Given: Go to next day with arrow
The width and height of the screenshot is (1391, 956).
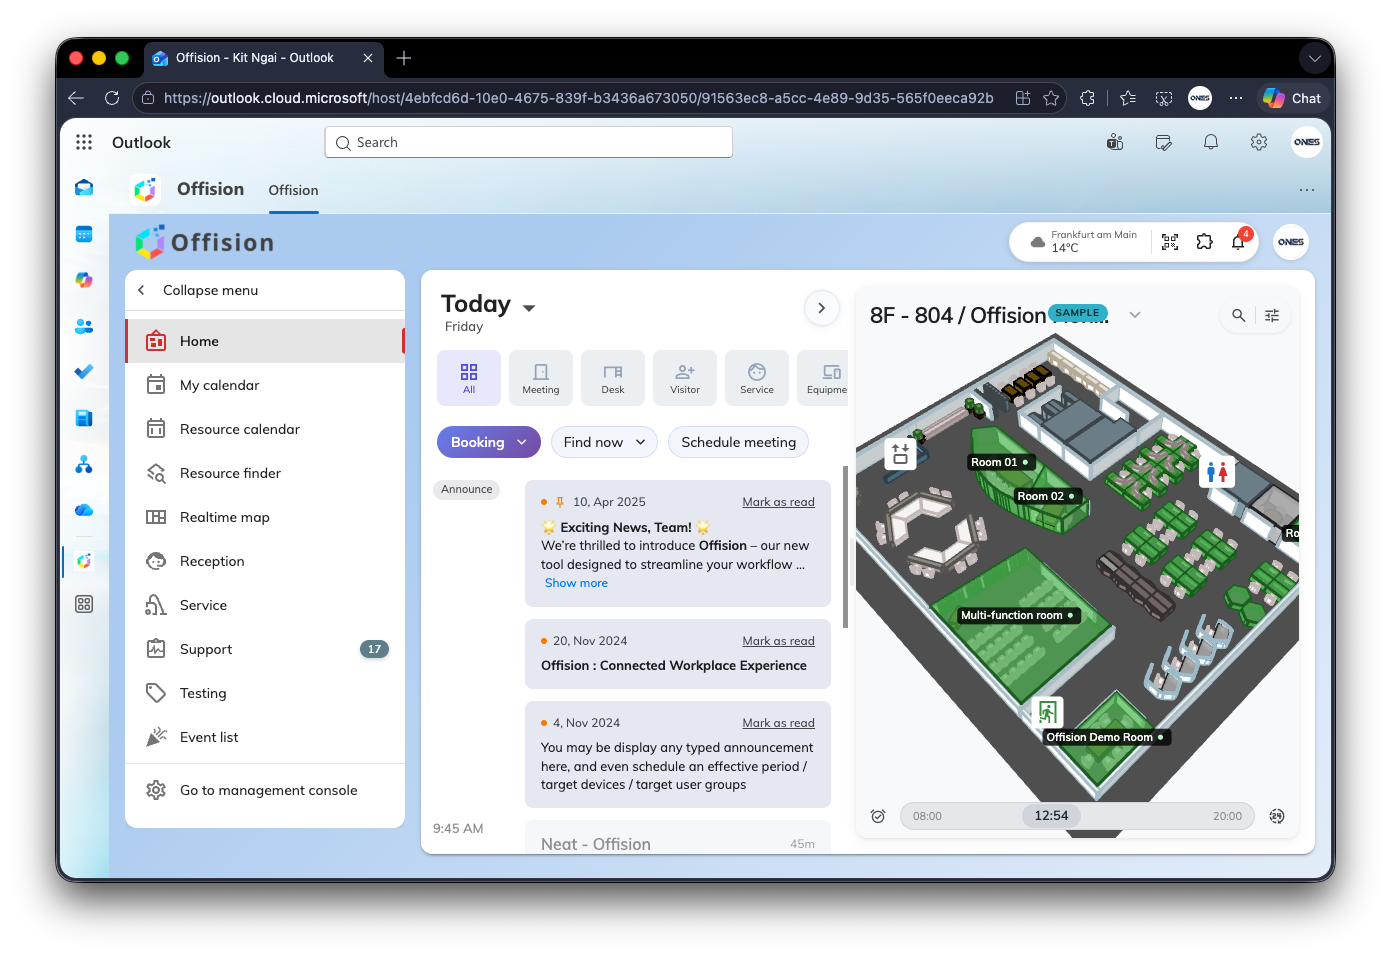Looking at the screenshot, I should click(822, 308).
